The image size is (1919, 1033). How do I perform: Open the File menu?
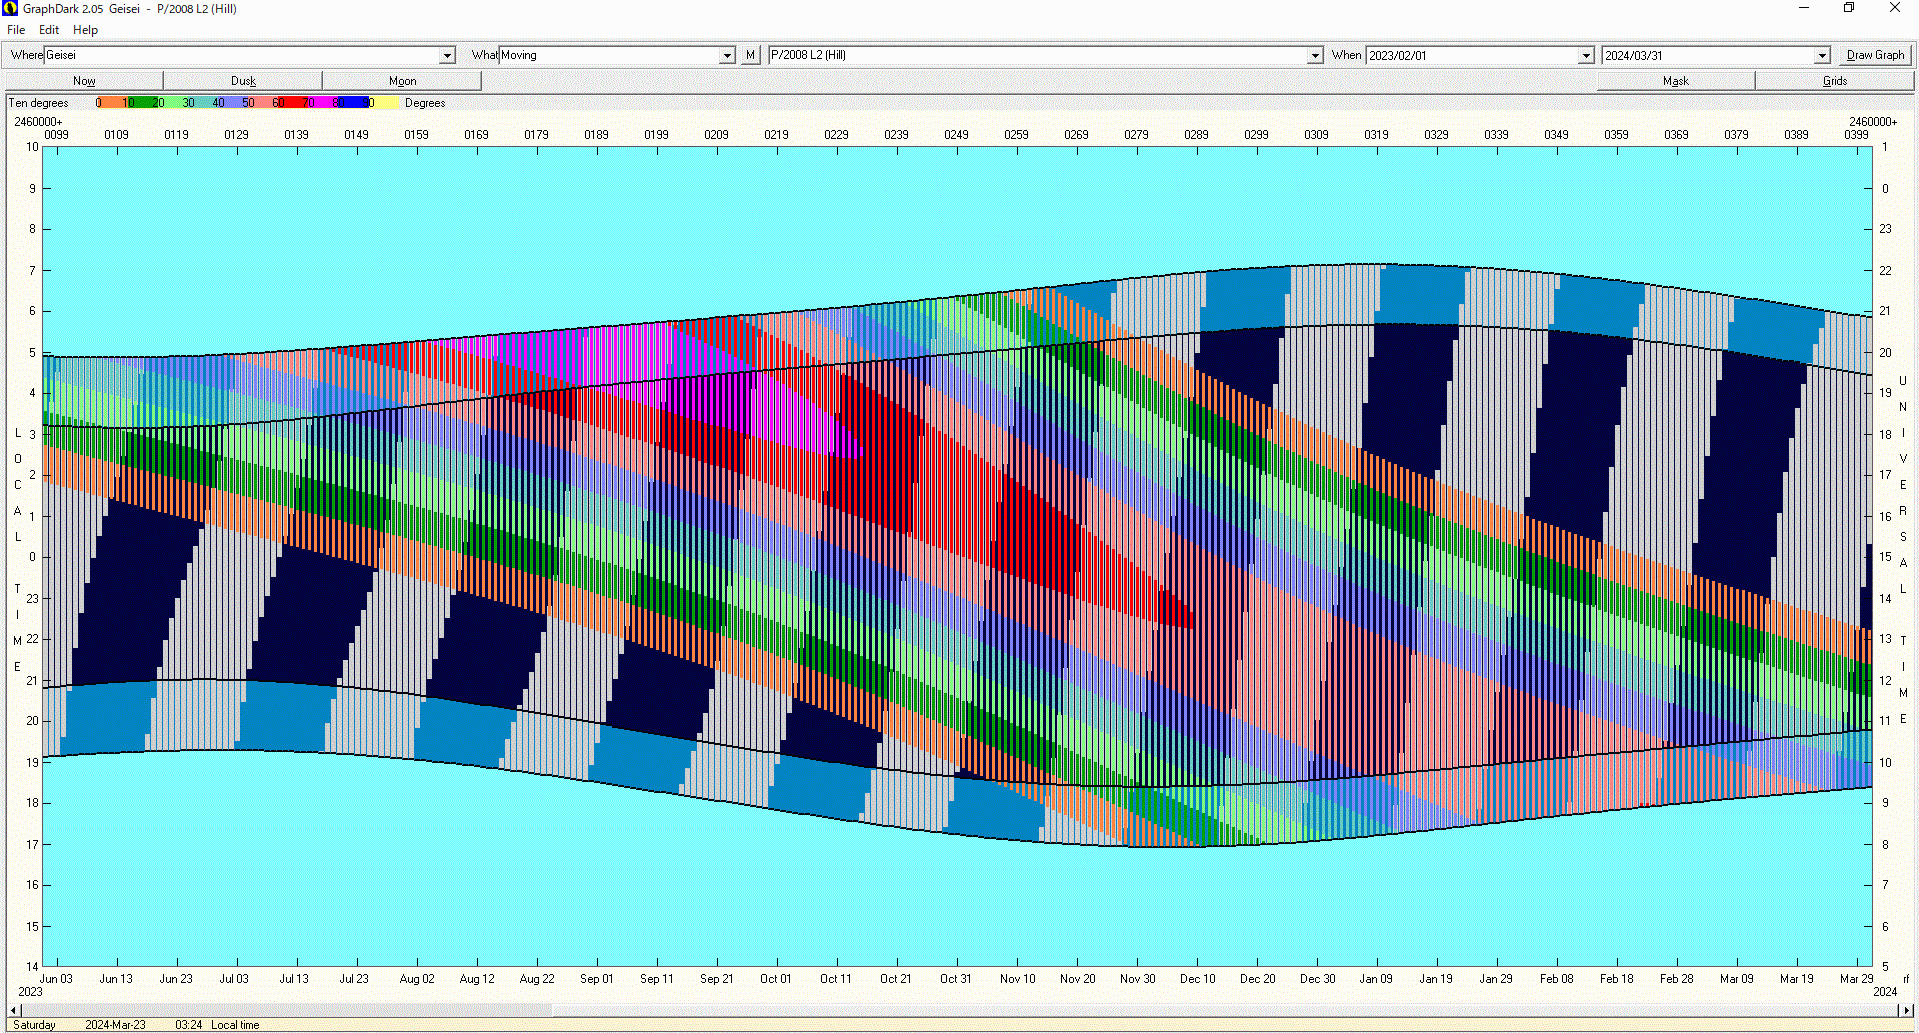coord(16,30)
